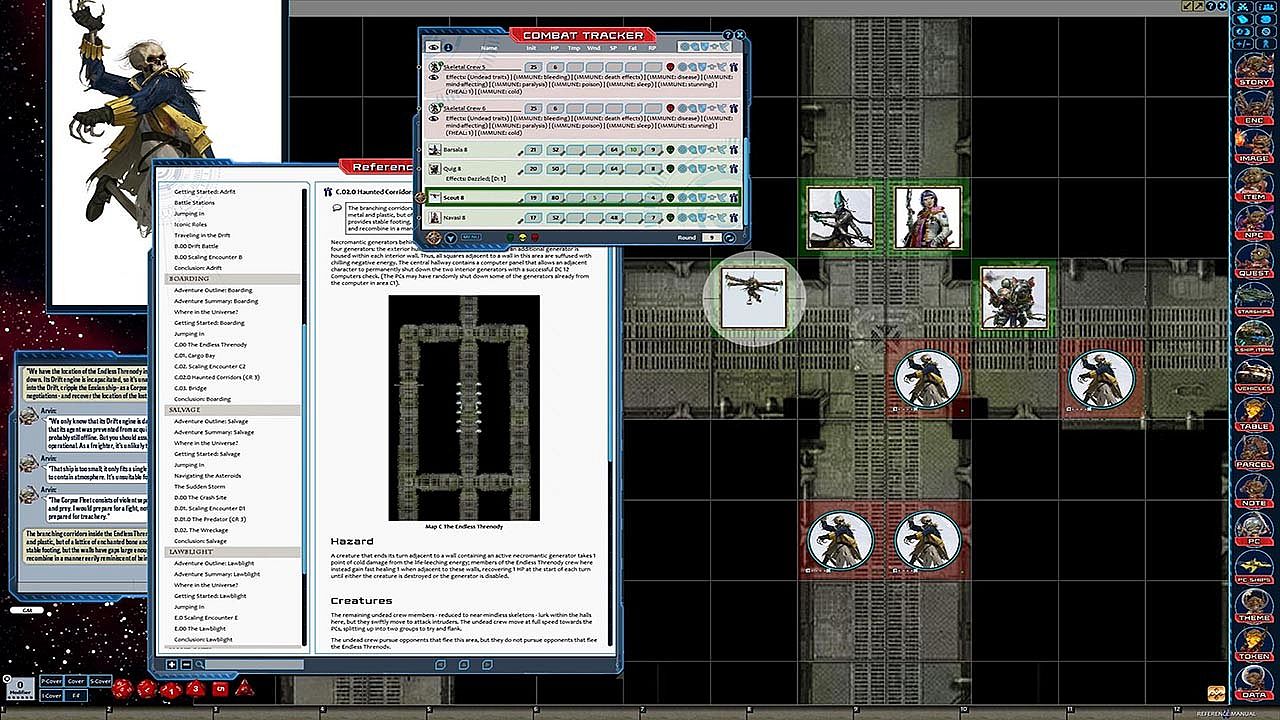Click the red friend-or-foe indicator for Skeletal Crew 6
The image size is (1280, 720).
(670, 108)
